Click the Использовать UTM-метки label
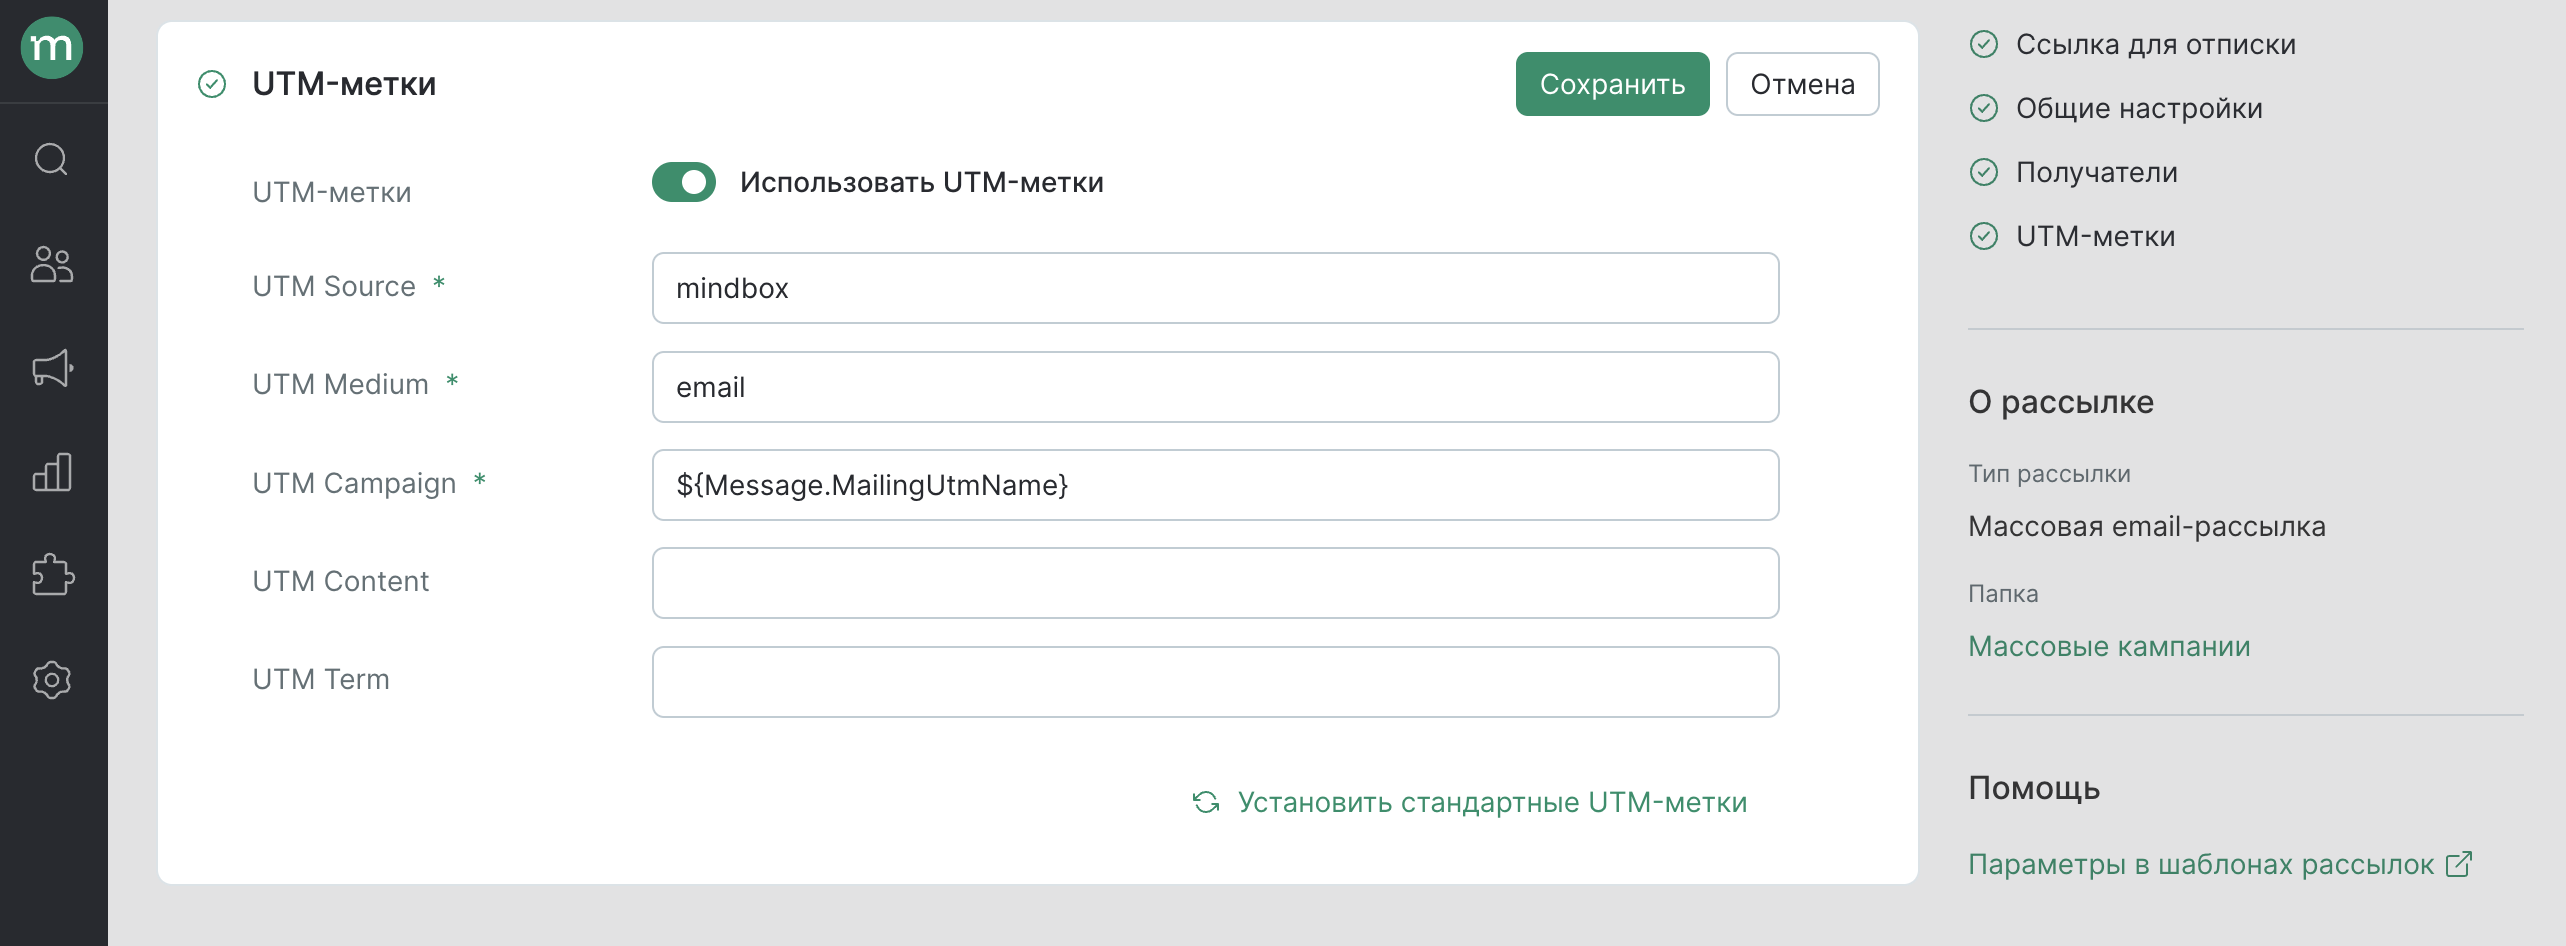Screen dimensions: 2566x946 point(921,182)
